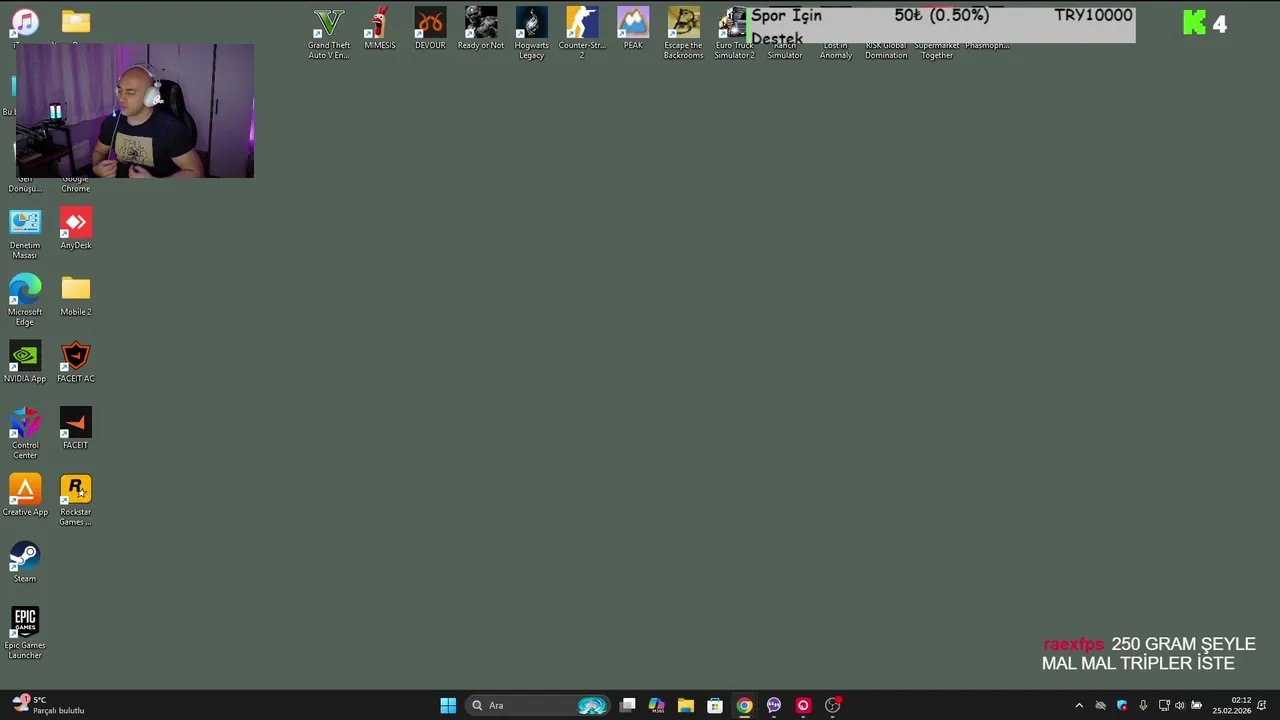Viewport: 1280px width, 720px height.
Task: Select Microsoft Edge desktop icon
Action: tap(25, 300)
